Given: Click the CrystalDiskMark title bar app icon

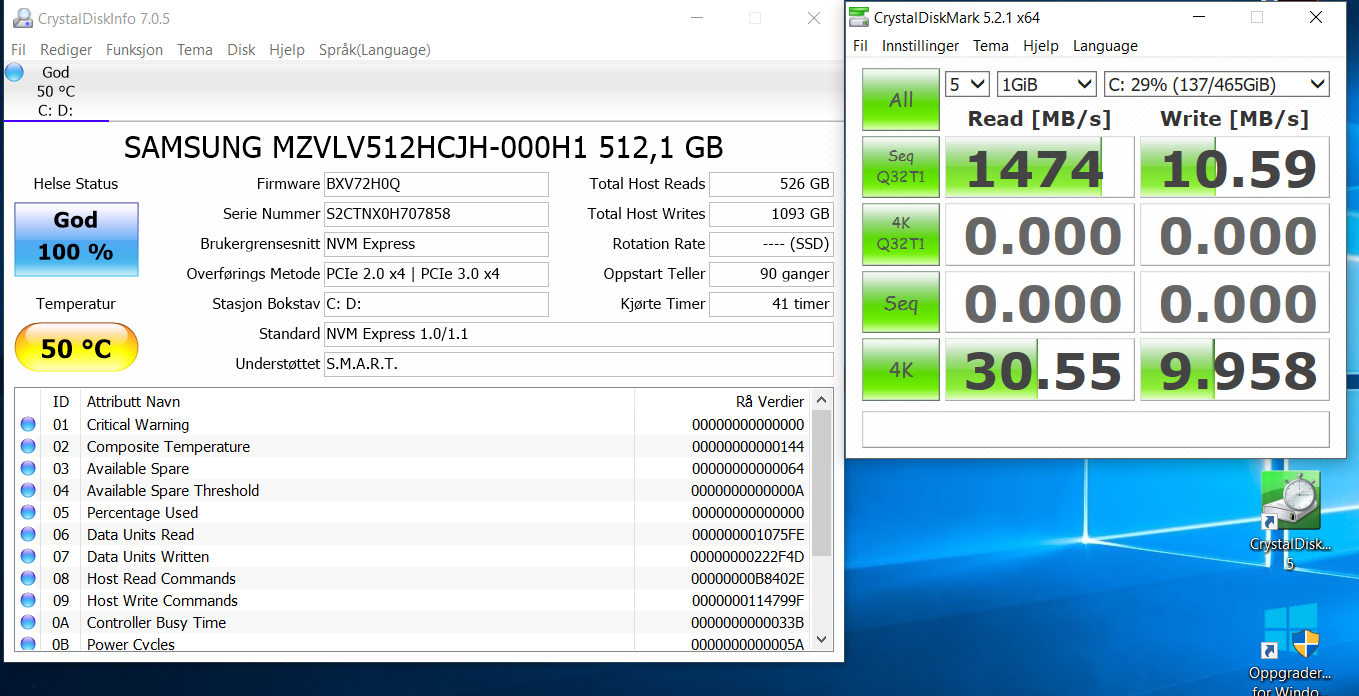Looking at the screenshot, I should click(x=859, y=17).
